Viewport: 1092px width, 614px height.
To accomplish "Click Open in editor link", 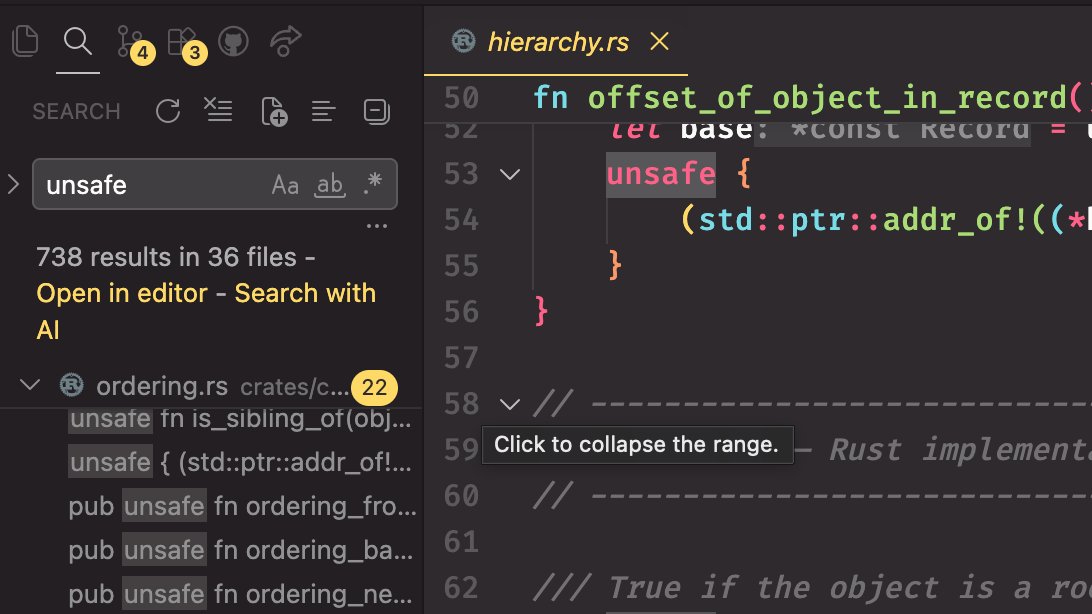I will click(122, 293).
